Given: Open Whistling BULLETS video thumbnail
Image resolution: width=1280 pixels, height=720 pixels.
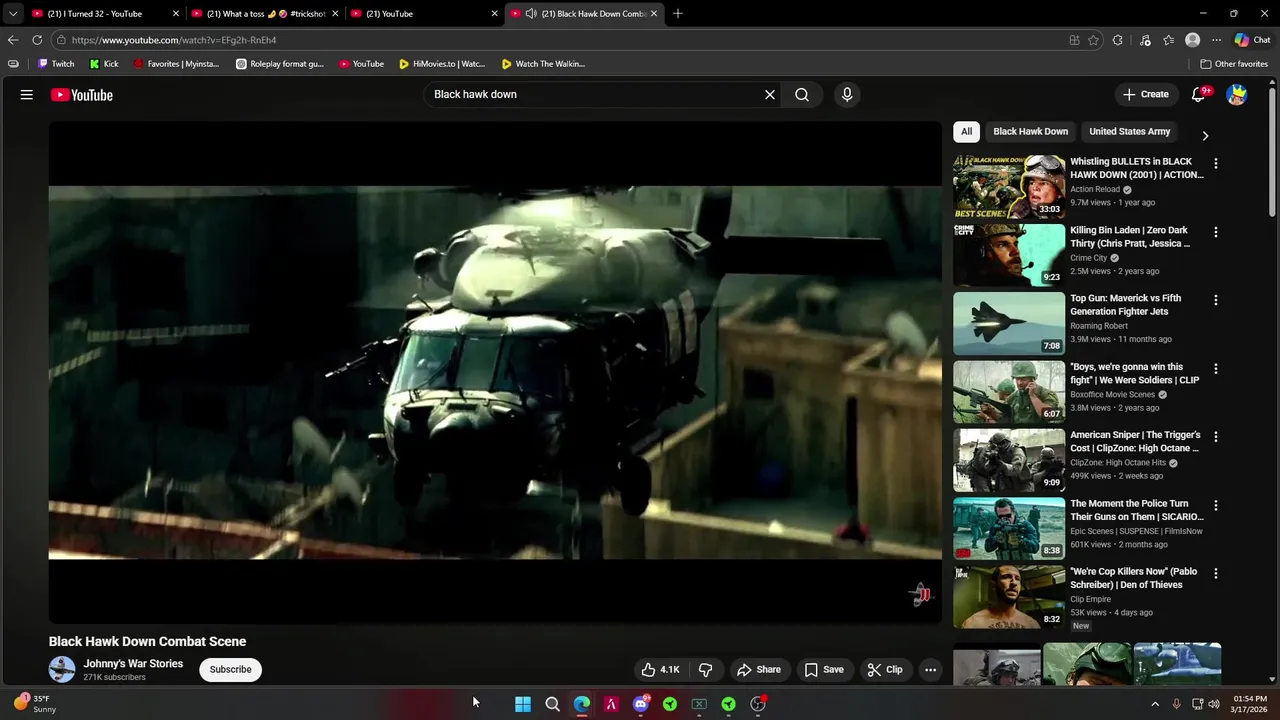Looking at the screenshot, I should 1009,186.
